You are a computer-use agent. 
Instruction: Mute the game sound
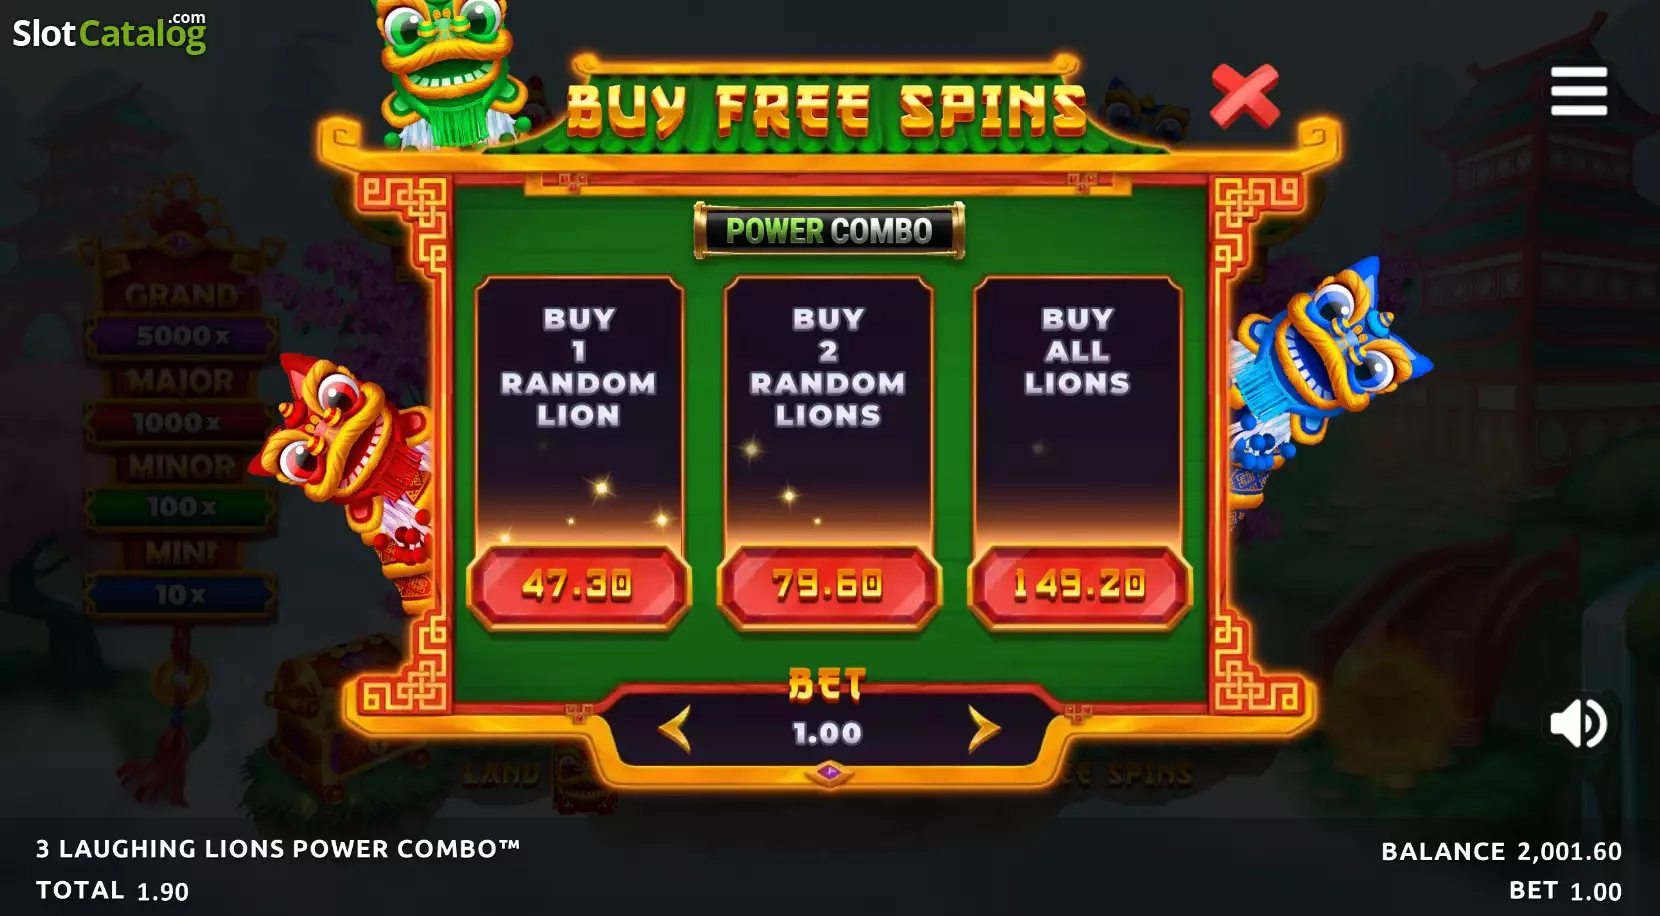tap(1578, 722)
